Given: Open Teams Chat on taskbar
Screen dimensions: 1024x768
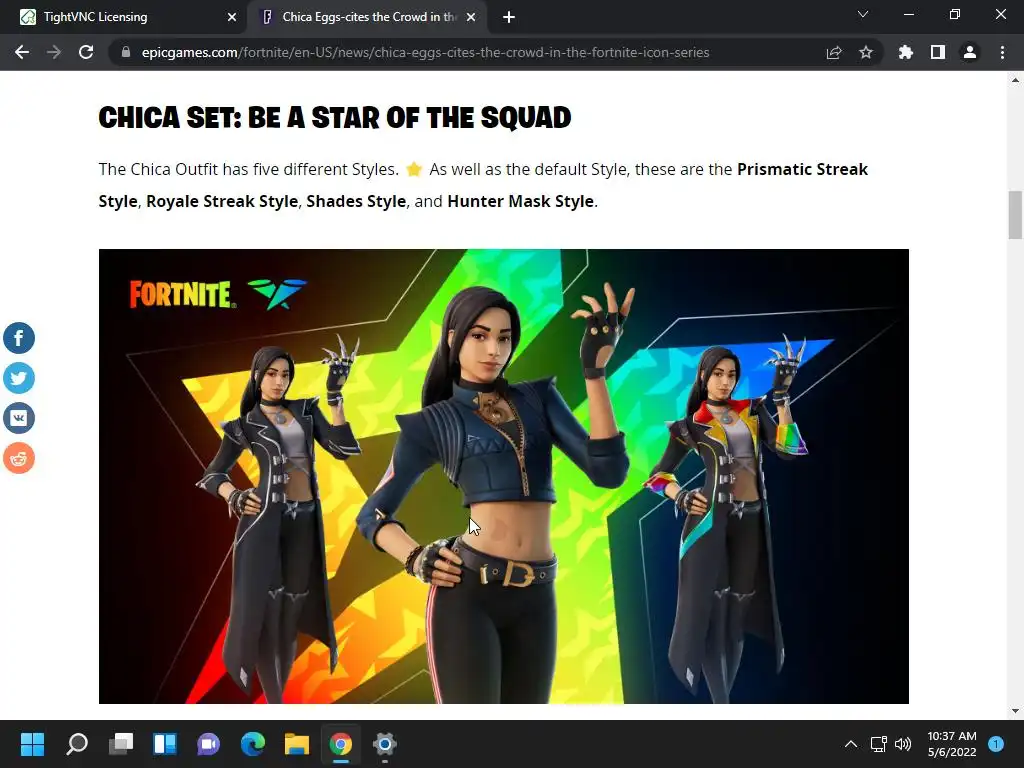Looking at the screenshot, I should 208,744.
